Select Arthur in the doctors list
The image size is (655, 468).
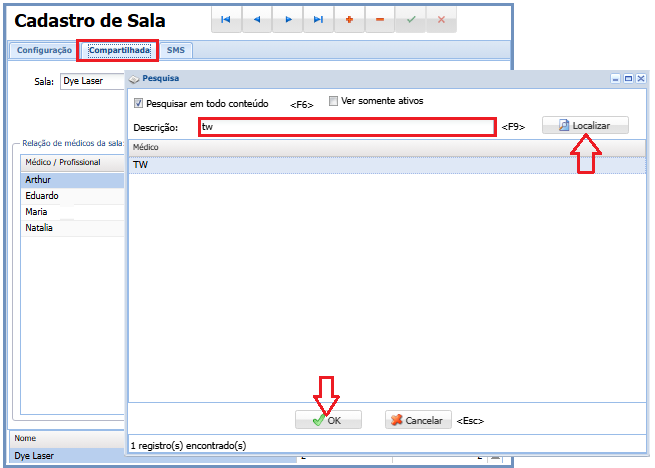(x=70, y=180)
